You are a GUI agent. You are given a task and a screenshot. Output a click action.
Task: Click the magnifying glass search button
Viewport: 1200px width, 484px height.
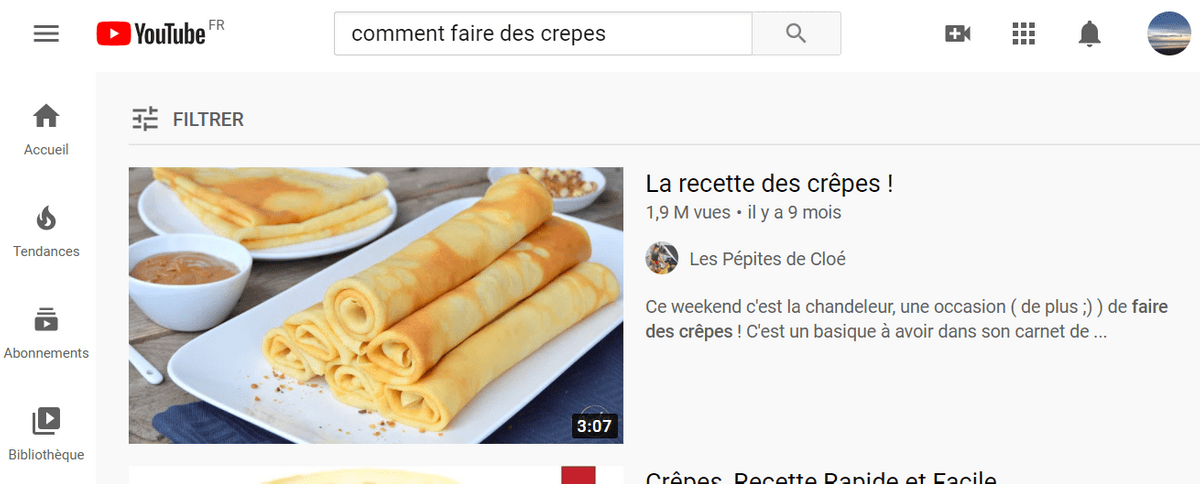click(796, 33)
